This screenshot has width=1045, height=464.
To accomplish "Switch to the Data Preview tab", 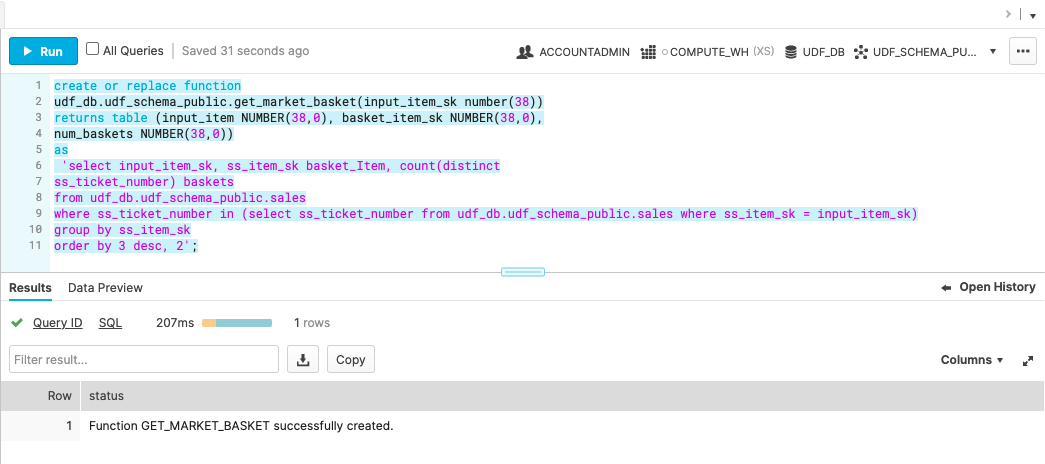I will [x=105, y=288].
